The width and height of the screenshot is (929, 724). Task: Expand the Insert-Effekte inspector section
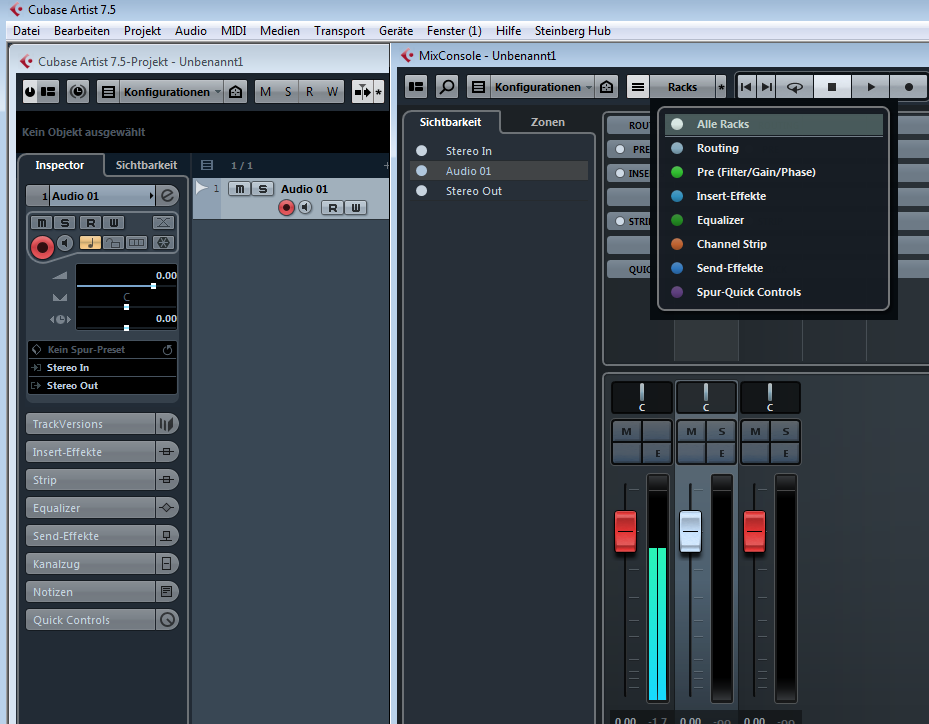[102, 452]
